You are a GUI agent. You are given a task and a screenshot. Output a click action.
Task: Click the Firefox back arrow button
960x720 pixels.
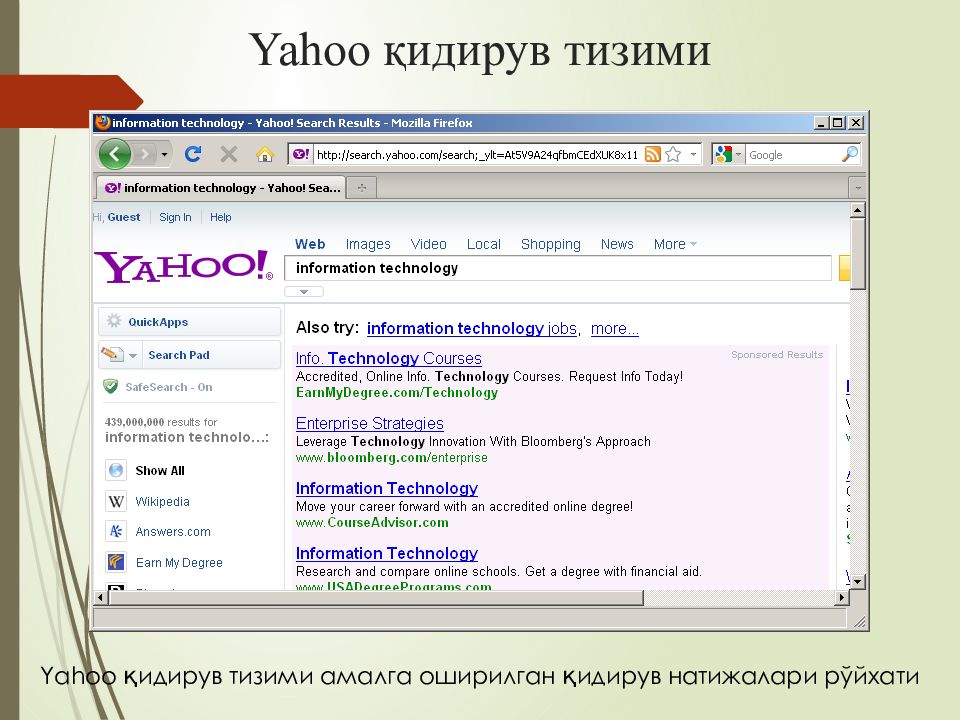click(x=115, y=154)
